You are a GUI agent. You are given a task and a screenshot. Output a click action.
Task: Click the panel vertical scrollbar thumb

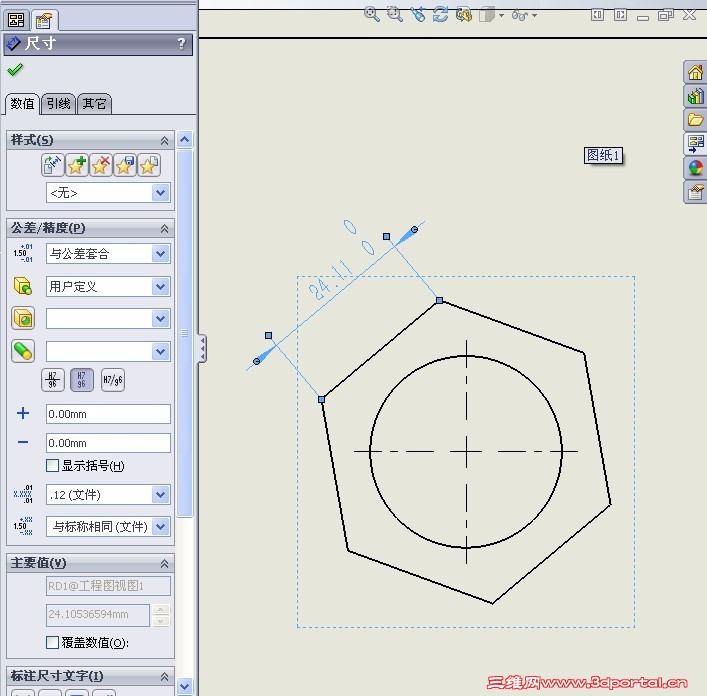[x=184, y=334]
